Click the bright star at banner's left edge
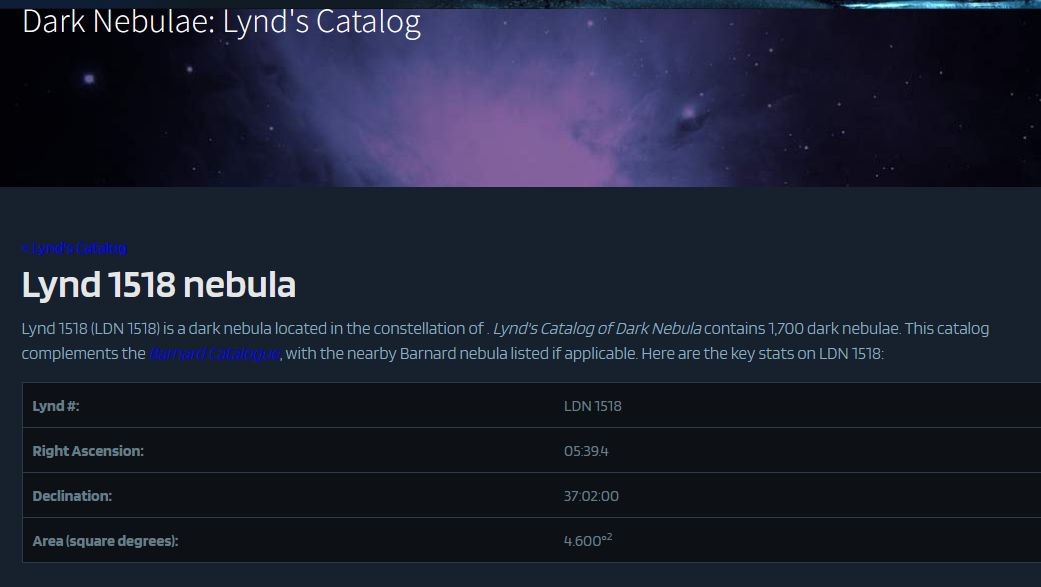This screenshot has height=587, width=1041. point(89,78)
